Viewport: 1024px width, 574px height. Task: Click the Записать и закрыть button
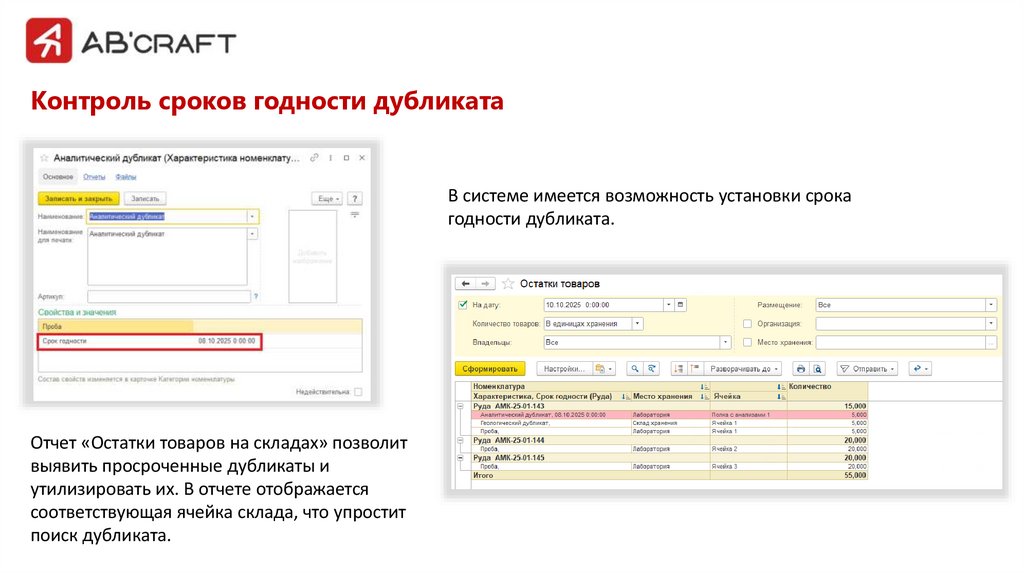78,199
